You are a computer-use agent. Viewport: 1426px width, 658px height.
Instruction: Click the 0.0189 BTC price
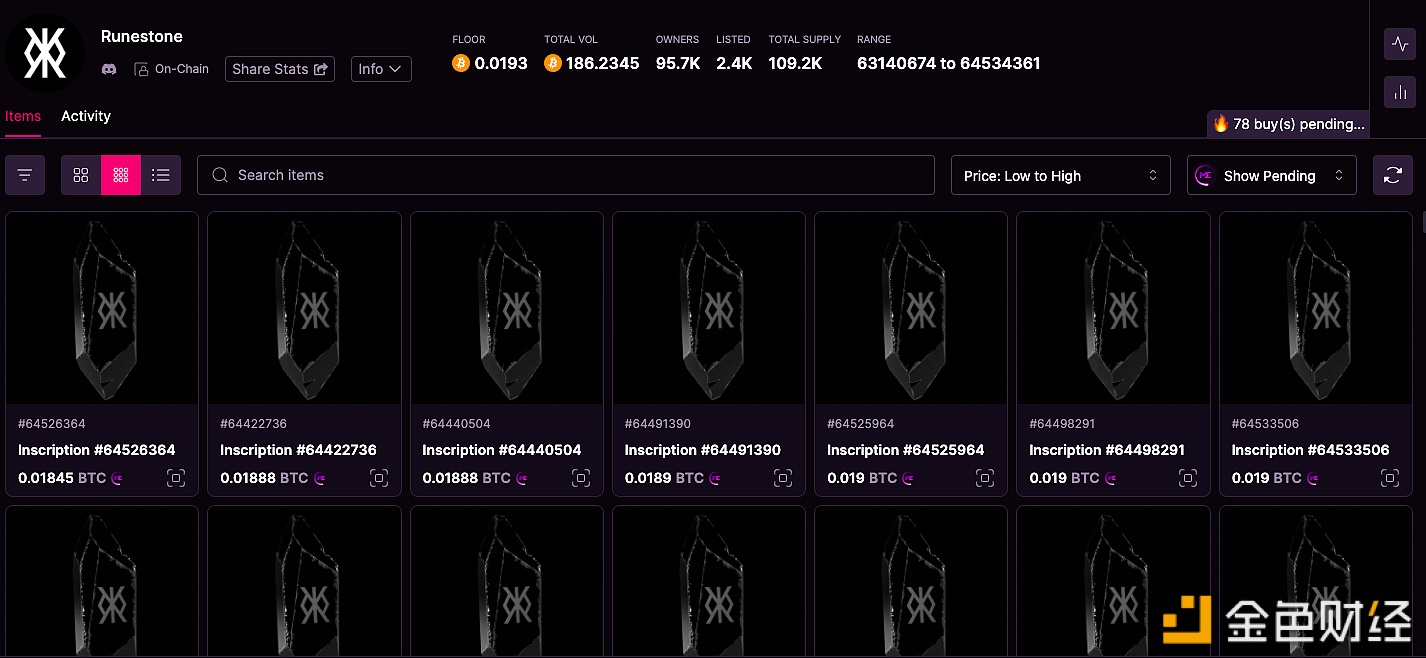pyautogui.click(x=665, y=478)
